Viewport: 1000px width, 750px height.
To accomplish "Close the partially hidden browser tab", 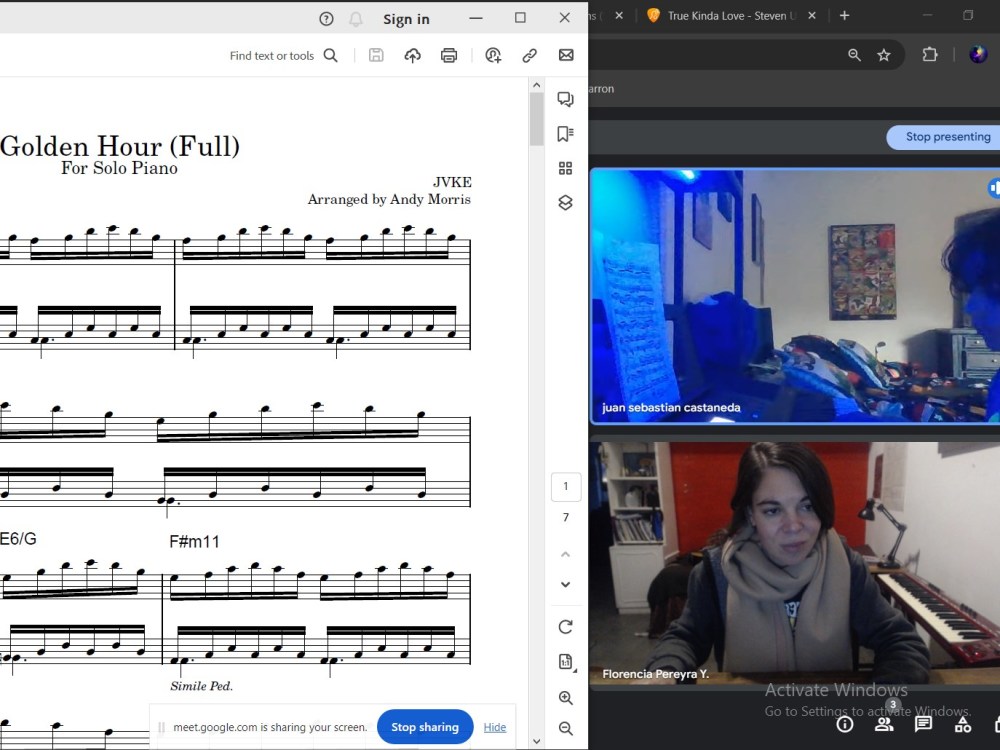I will (x=619, y=16).
